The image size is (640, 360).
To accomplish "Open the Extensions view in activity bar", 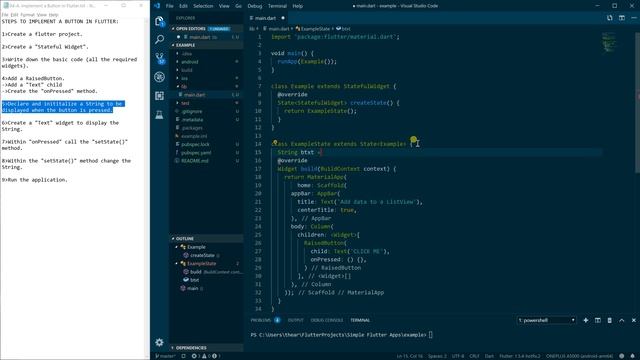I will 160,96.
